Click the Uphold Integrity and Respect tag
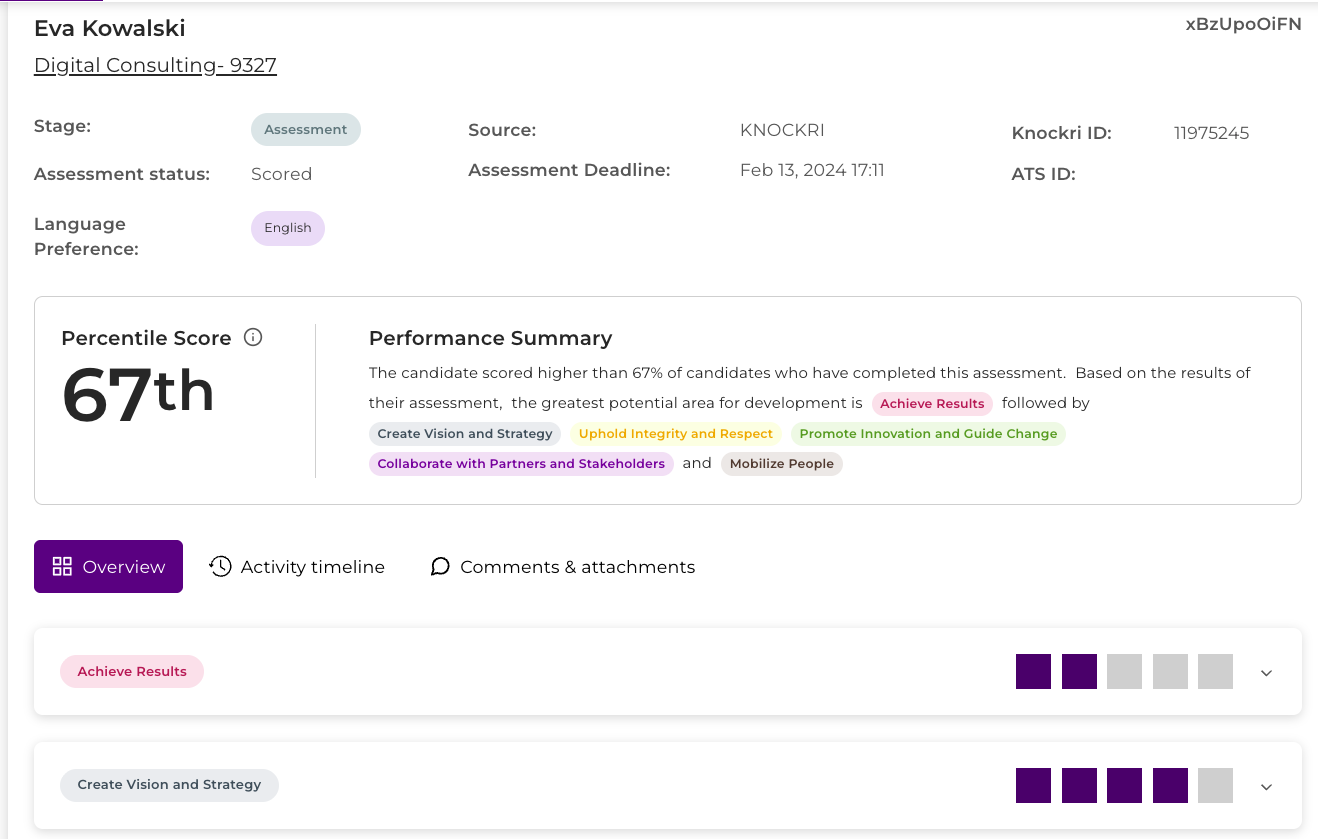Viewport: 1318px width, 839px height. [676, 434]
